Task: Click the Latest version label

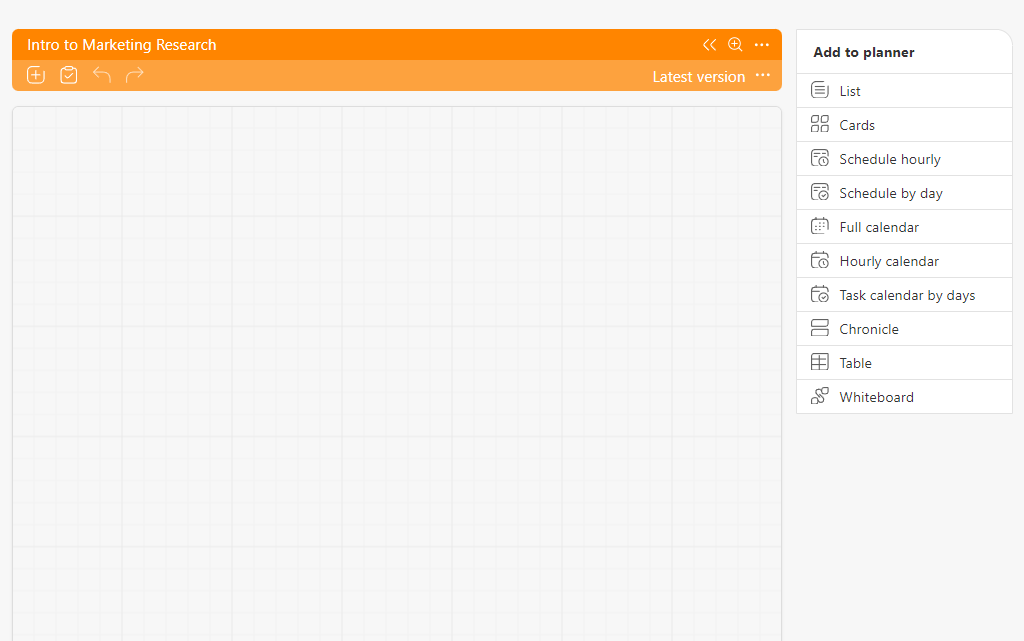Action: 699,76
